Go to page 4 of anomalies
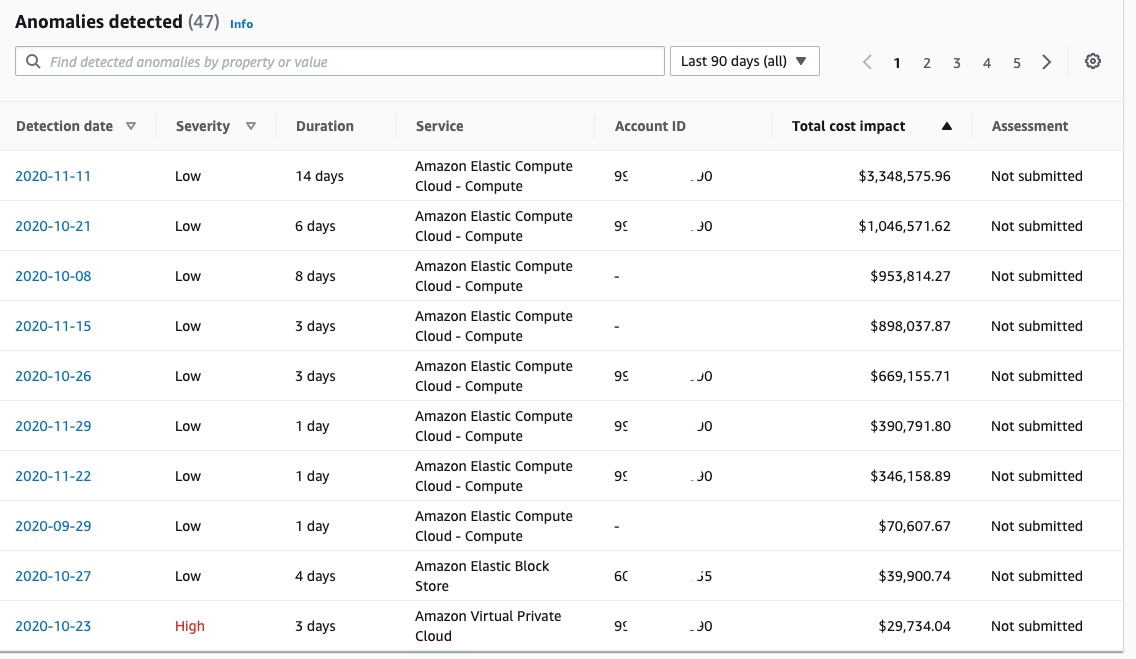1136x659 pixels. (987, 63)
